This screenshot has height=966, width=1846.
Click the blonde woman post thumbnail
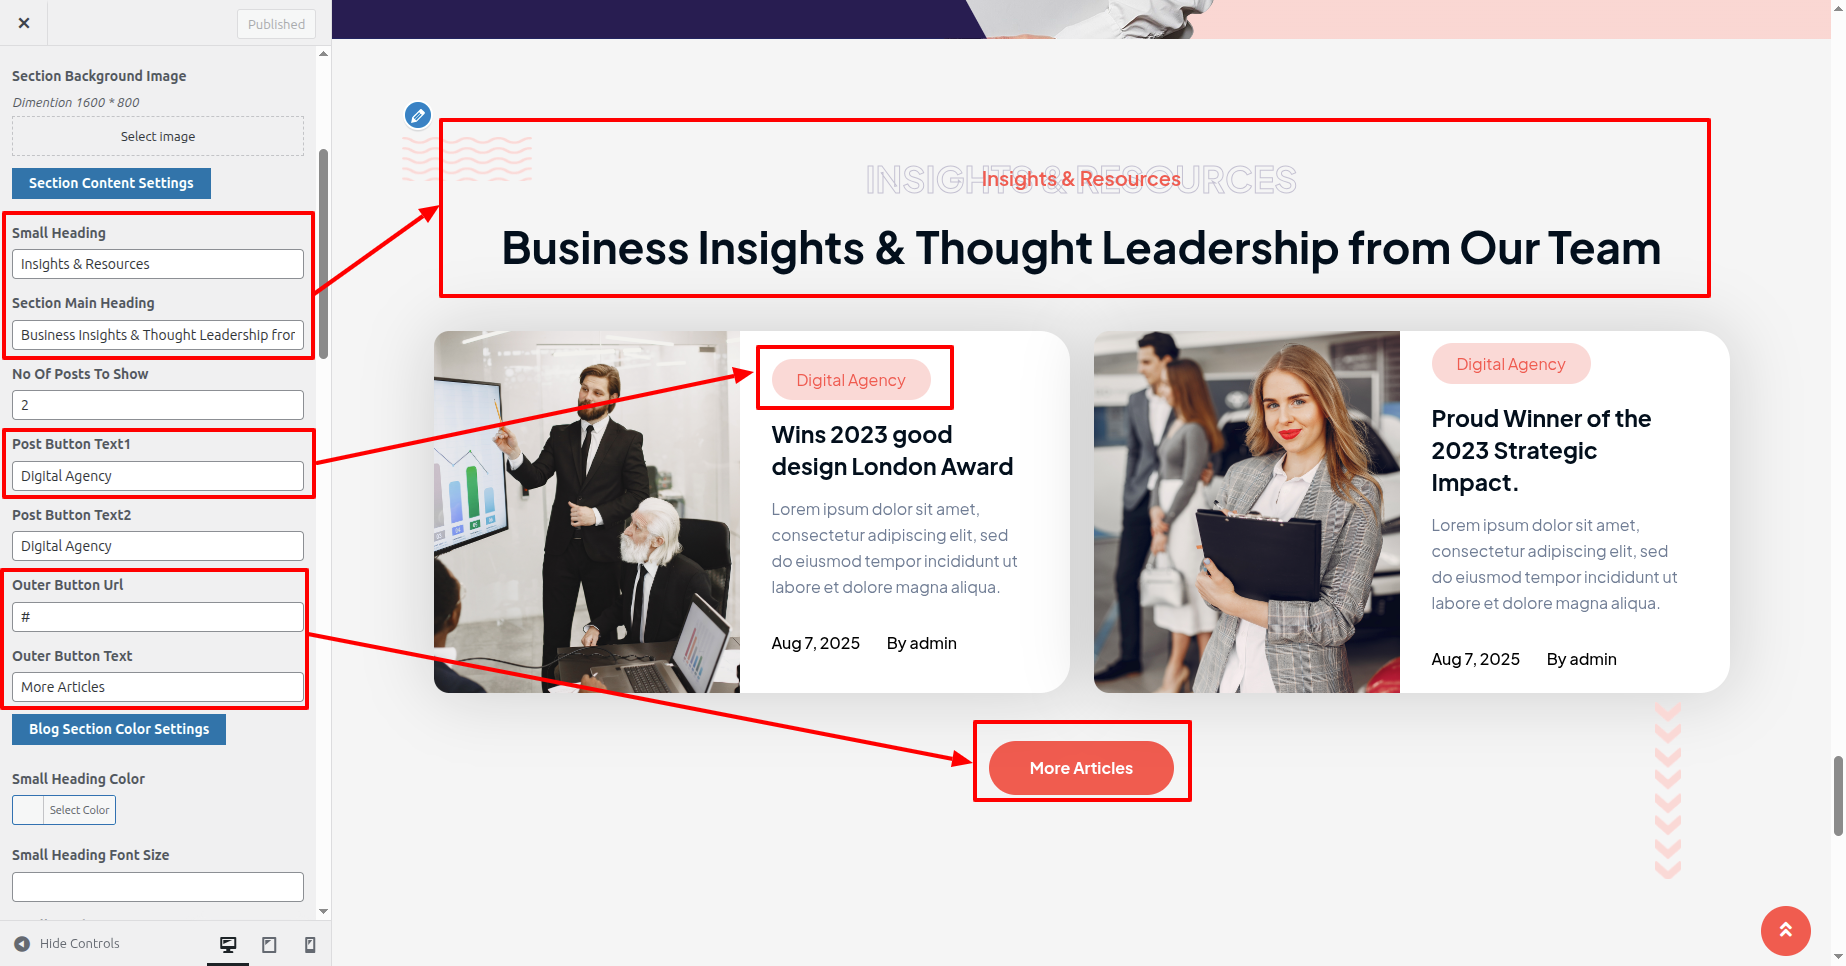pyautogui.click(x=1247, y=512)
